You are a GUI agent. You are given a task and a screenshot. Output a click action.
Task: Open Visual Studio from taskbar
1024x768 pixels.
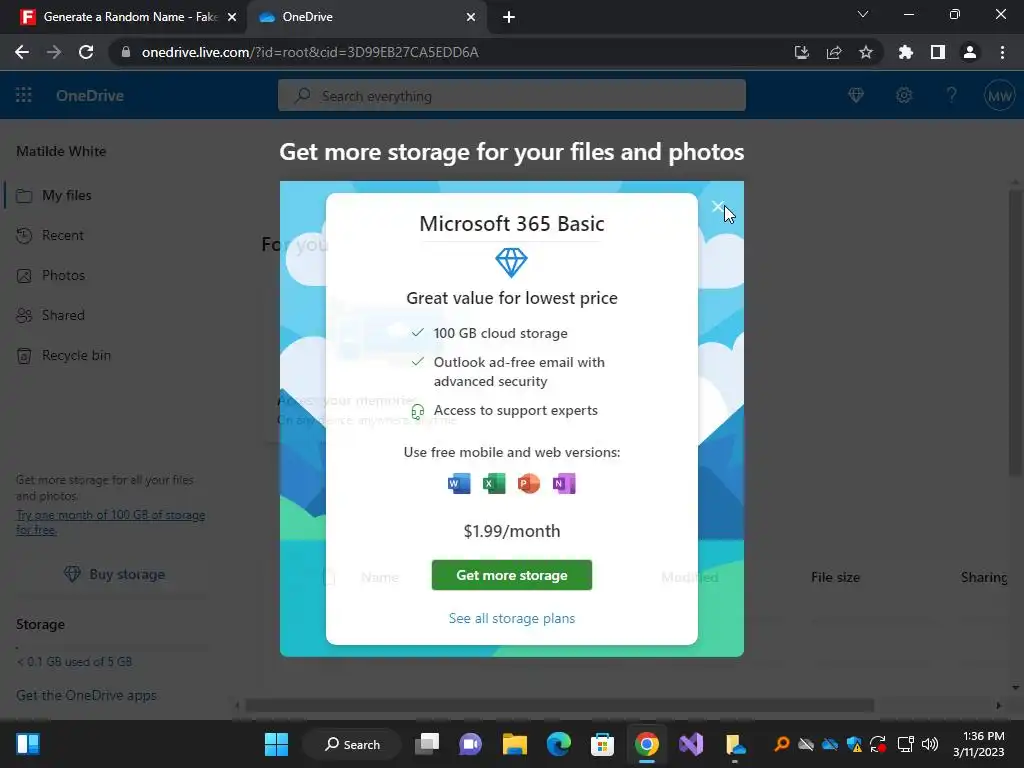point(690,744)
